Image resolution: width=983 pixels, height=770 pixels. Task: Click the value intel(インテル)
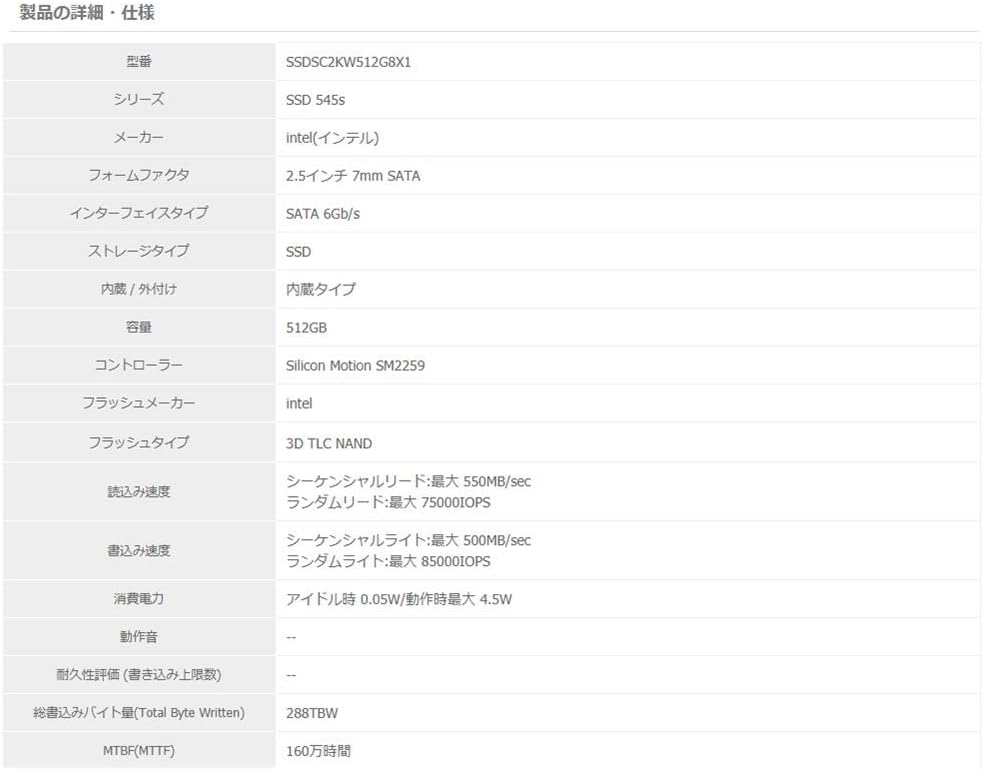[332, 138]
